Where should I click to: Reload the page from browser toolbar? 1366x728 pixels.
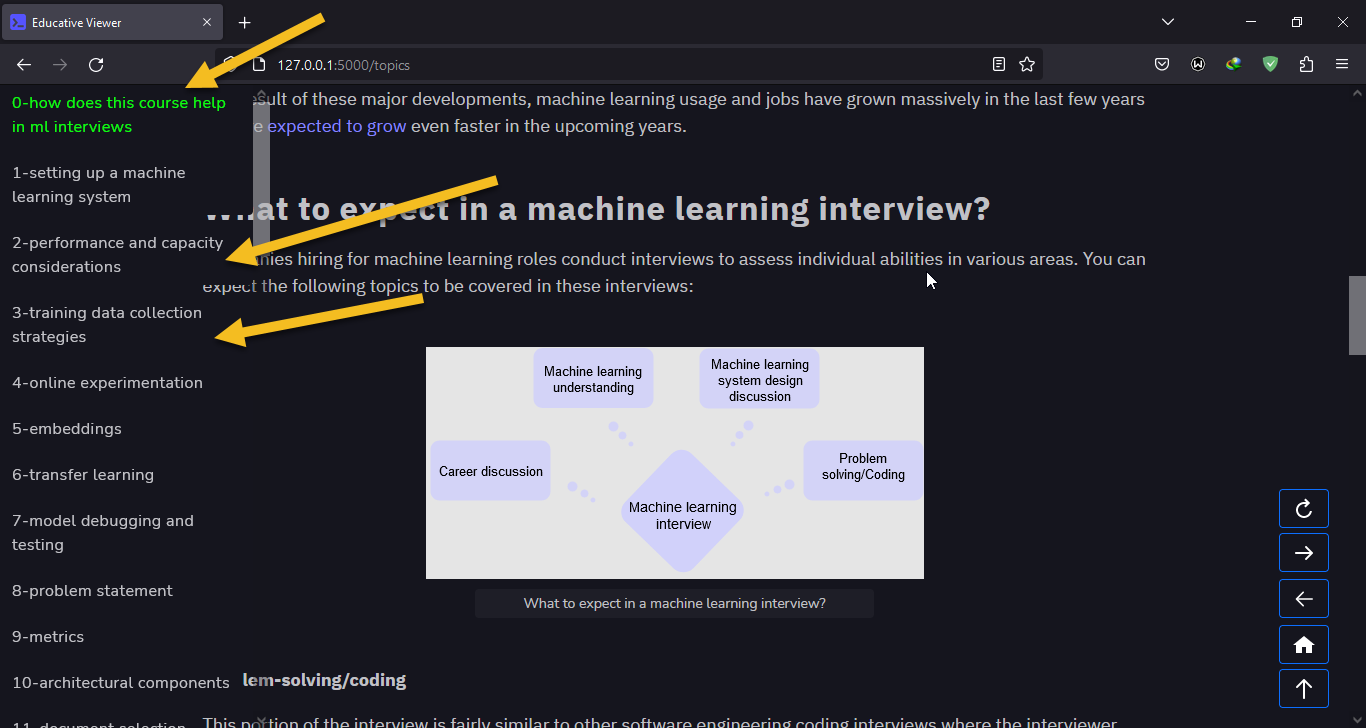coord(96,65)
